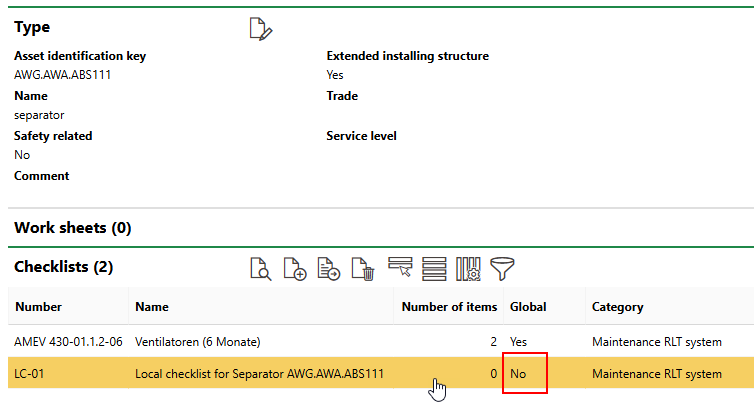
Task: Open checklist details with magnifier icon
Action: click(260, 268)
